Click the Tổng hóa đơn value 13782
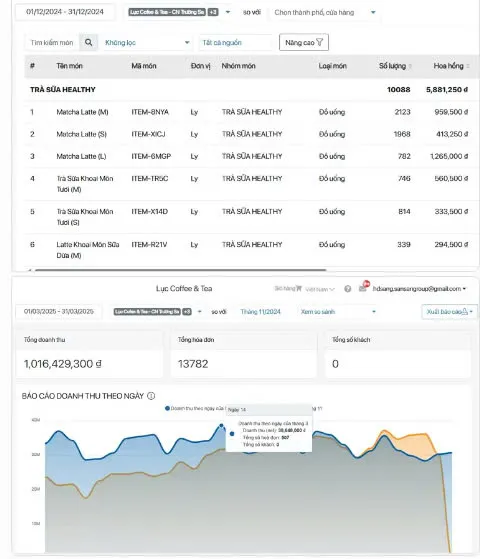Screen dimensions: 480x559 click(193, 364)
